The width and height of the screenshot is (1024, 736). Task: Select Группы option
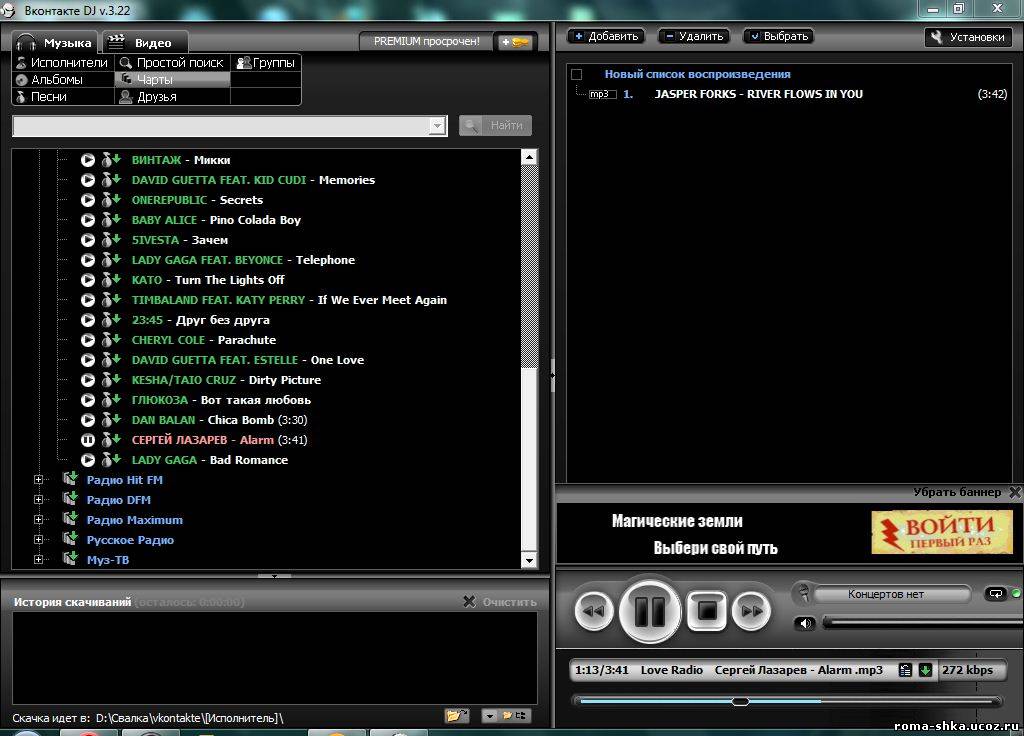pos(266,63)
